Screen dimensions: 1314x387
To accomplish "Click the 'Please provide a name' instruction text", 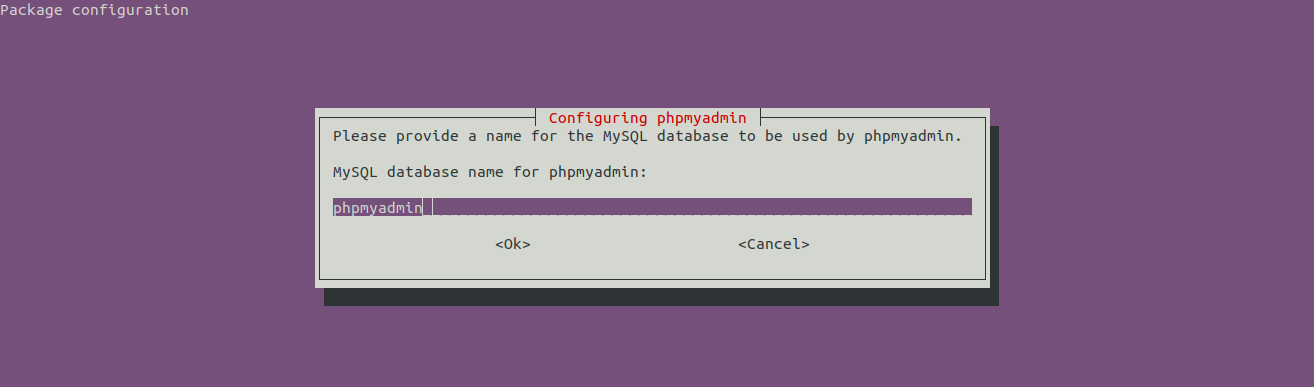I will 647,136.
